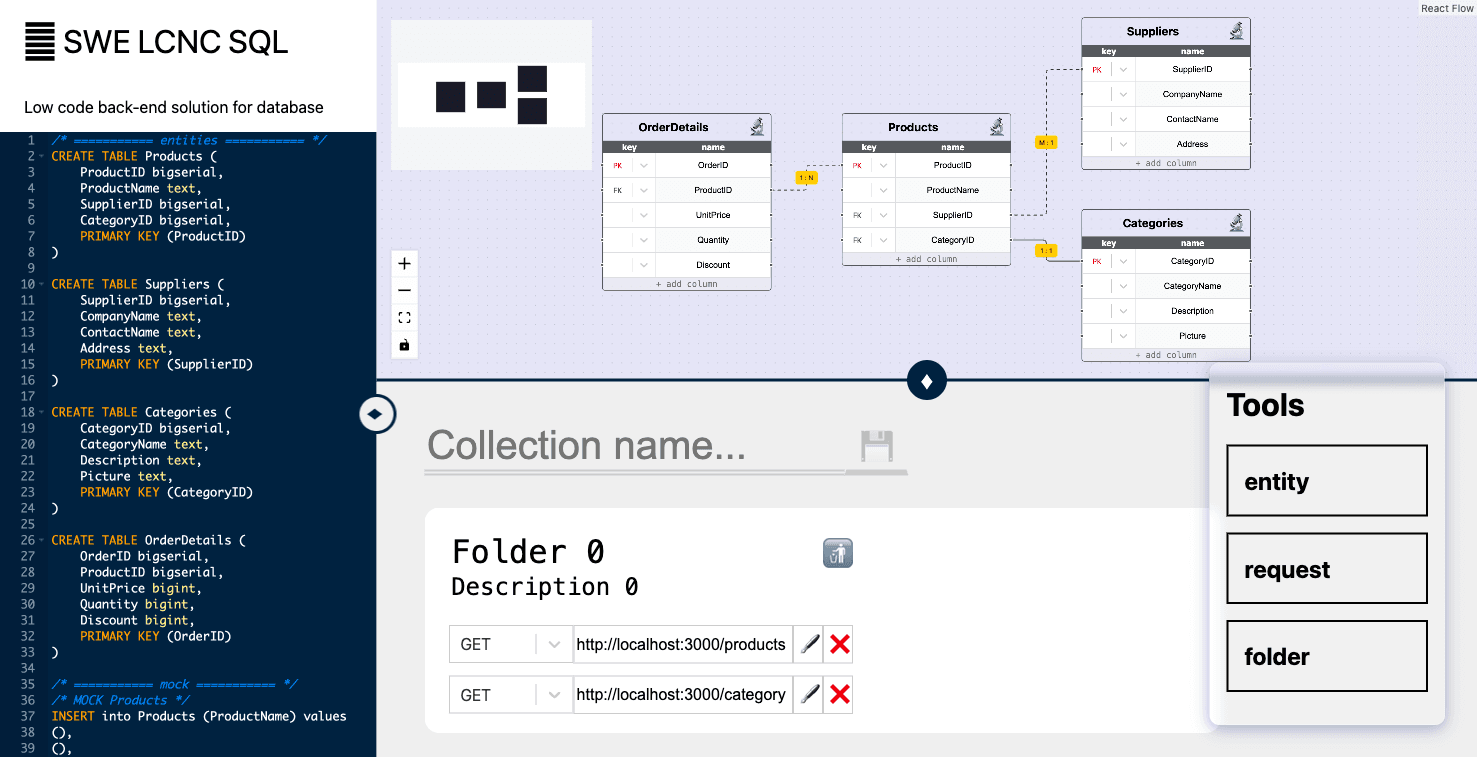Open key dropdown for Products CategoryID column
The image size is (1477, 757).
point(884,240)
